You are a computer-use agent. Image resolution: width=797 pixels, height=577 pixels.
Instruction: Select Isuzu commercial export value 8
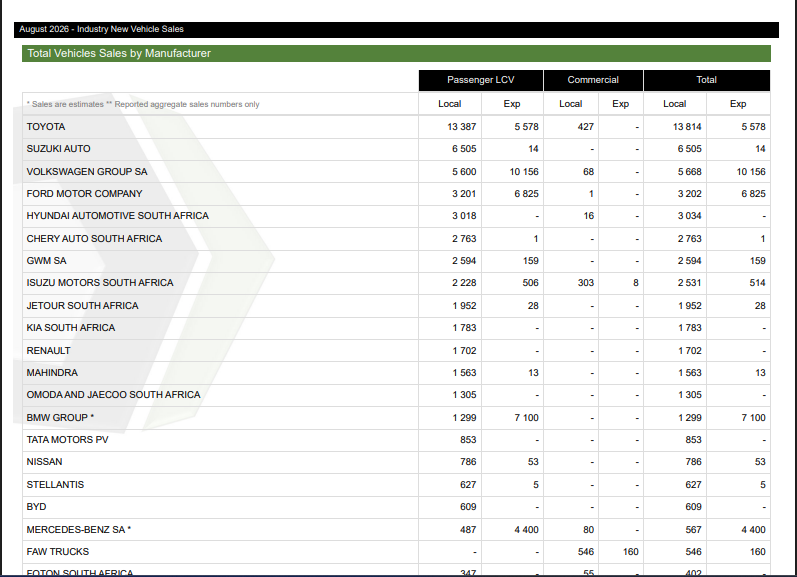(x=635, y=283)
